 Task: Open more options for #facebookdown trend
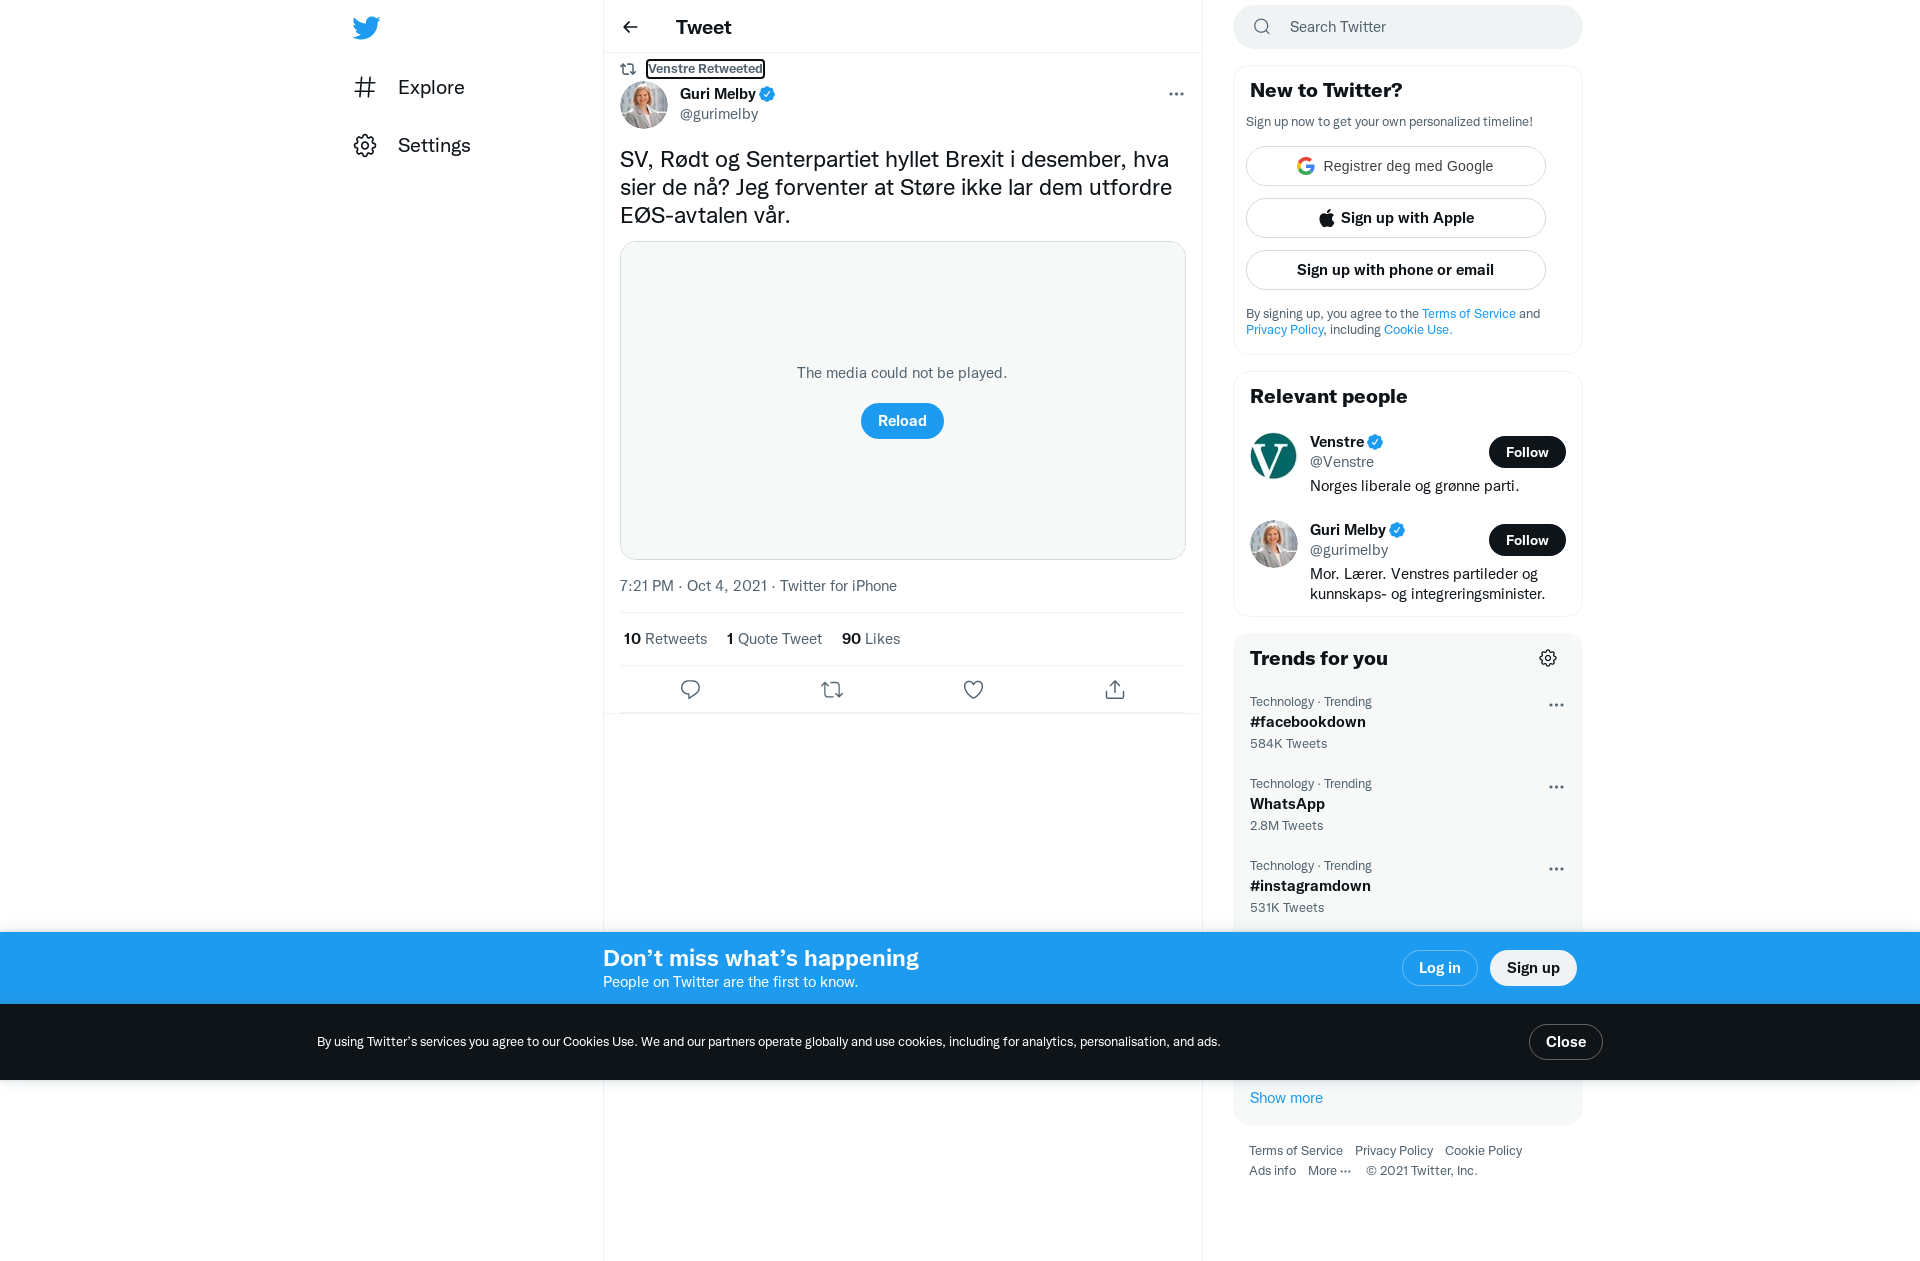tap(1556, 705)
